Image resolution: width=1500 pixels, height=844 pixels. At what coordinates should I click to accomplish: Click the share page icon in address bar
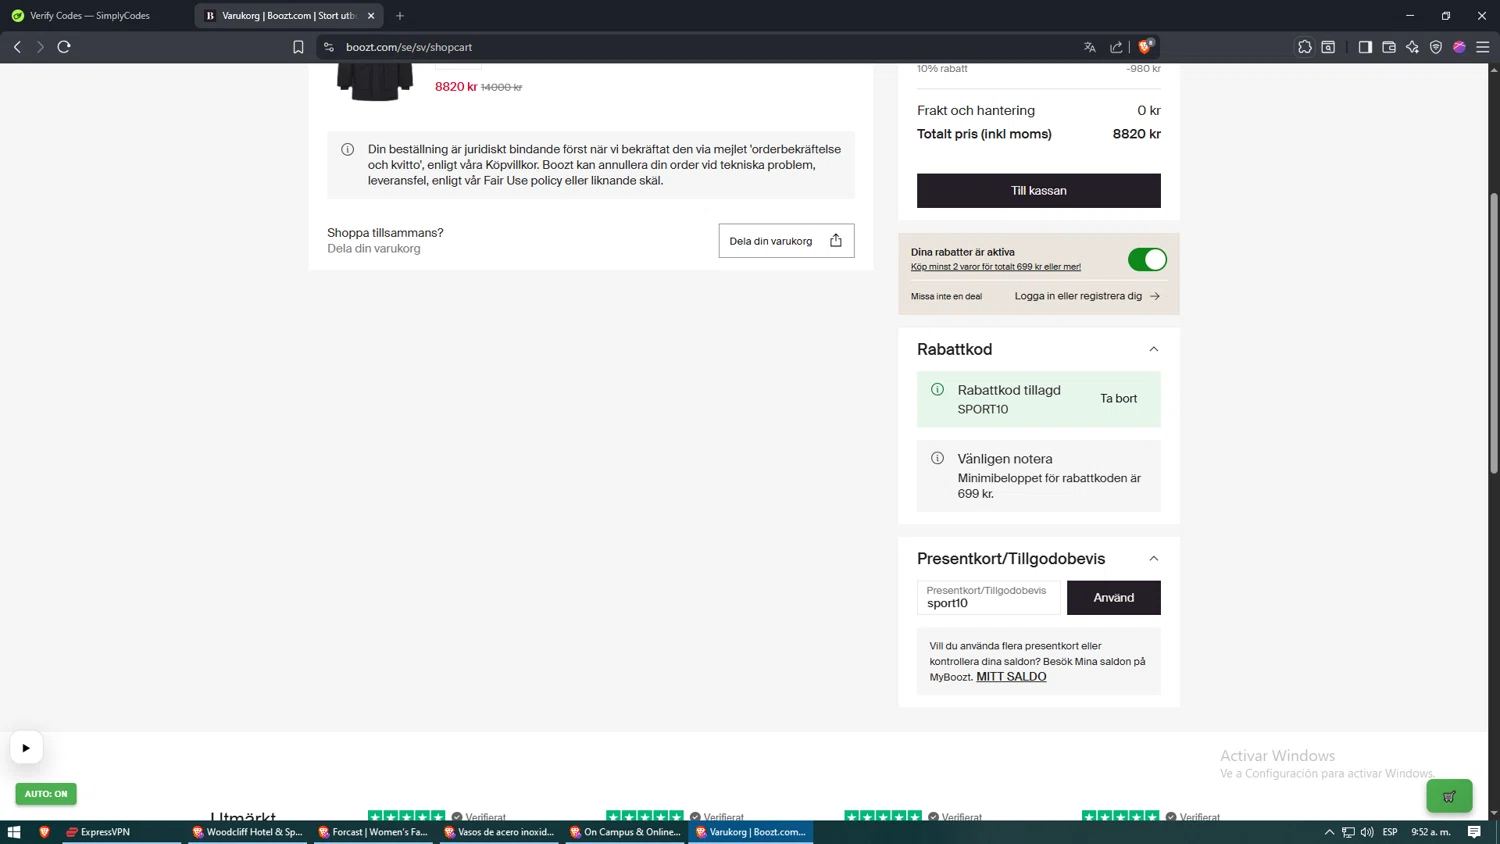pyautogui.click(x=1116, y=47)
